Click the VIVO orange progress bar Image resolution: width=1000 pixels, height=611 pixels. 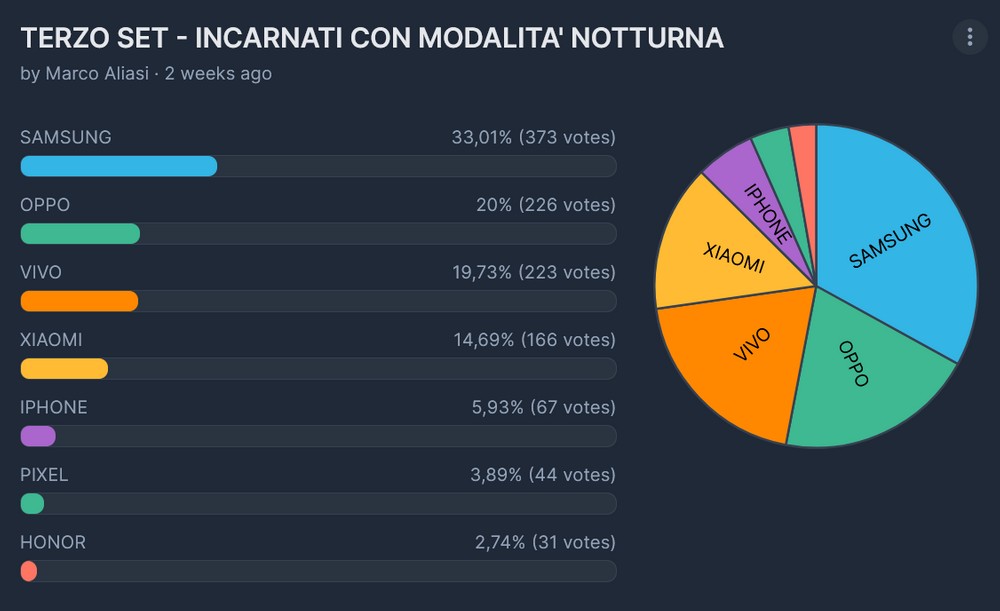click(79, 301)
